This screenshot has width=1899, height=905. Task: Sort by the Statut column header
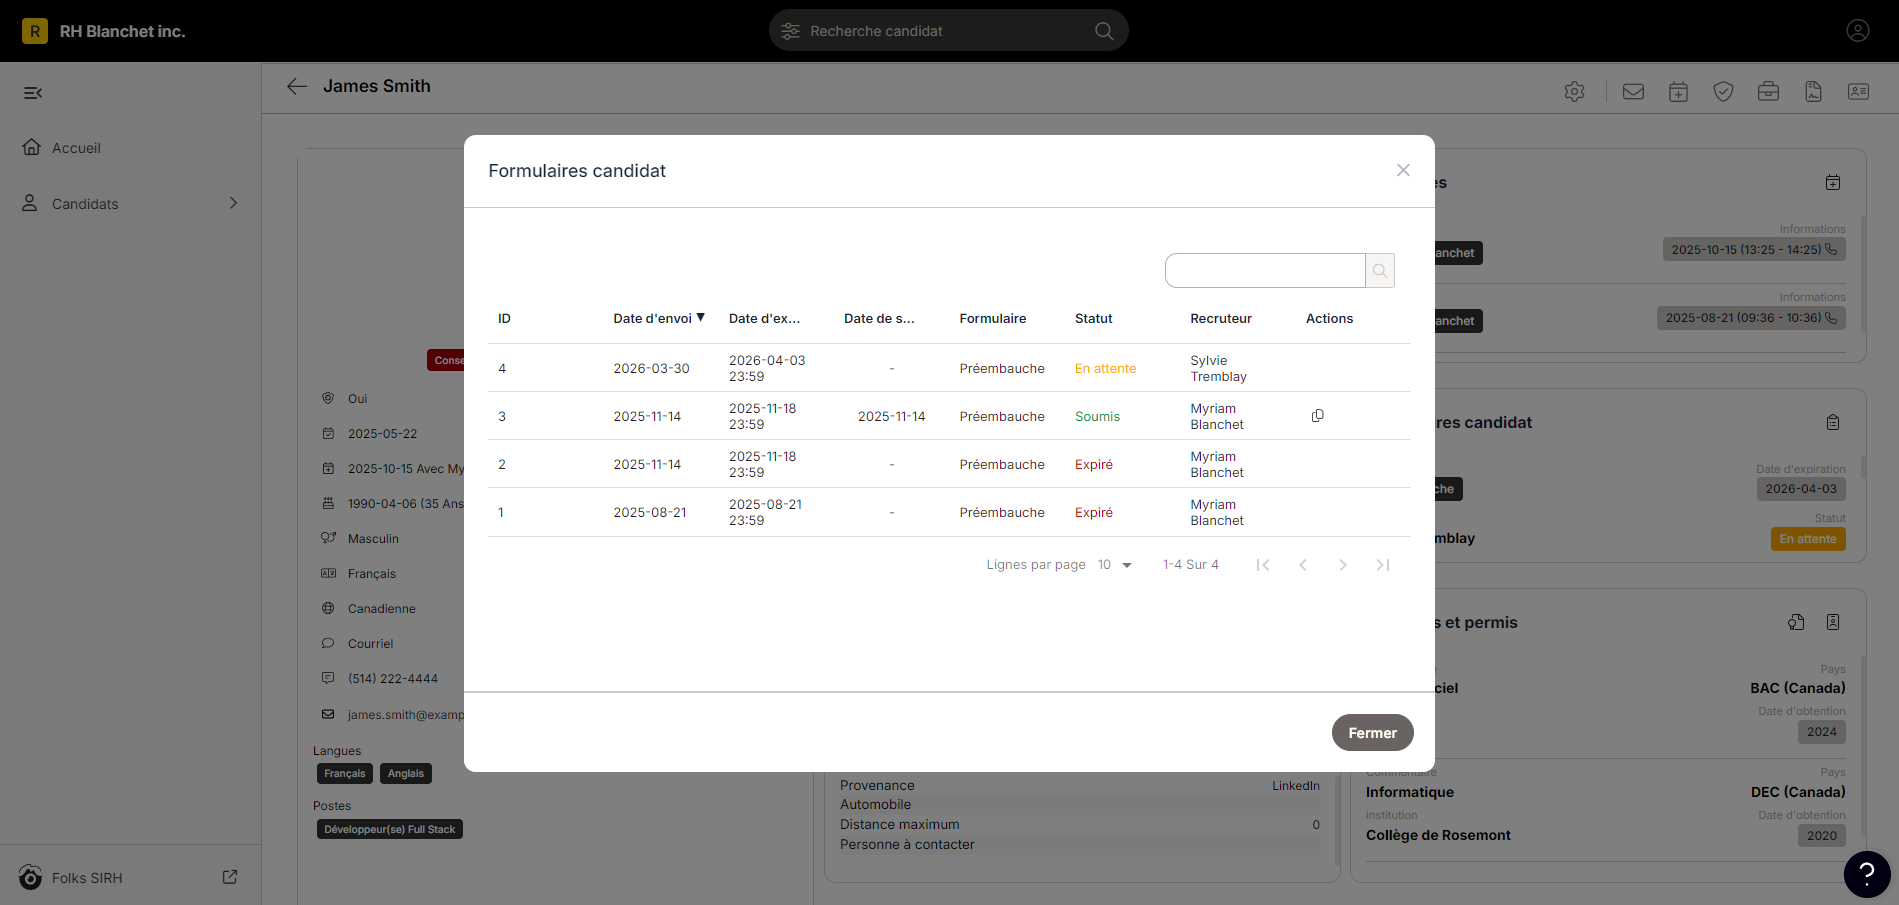point(1094,319)
